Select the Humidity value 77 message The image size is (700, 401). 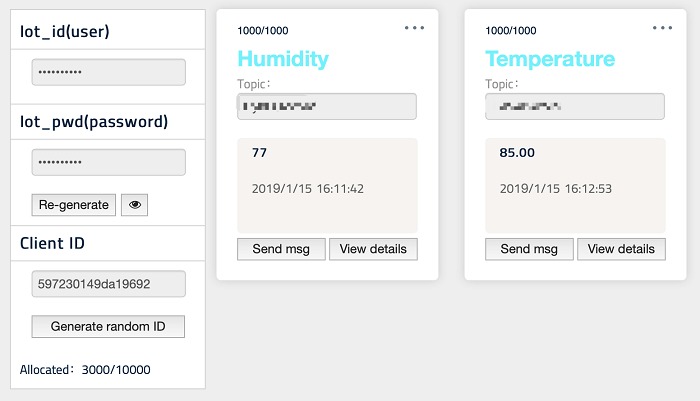tap(260, 153)
